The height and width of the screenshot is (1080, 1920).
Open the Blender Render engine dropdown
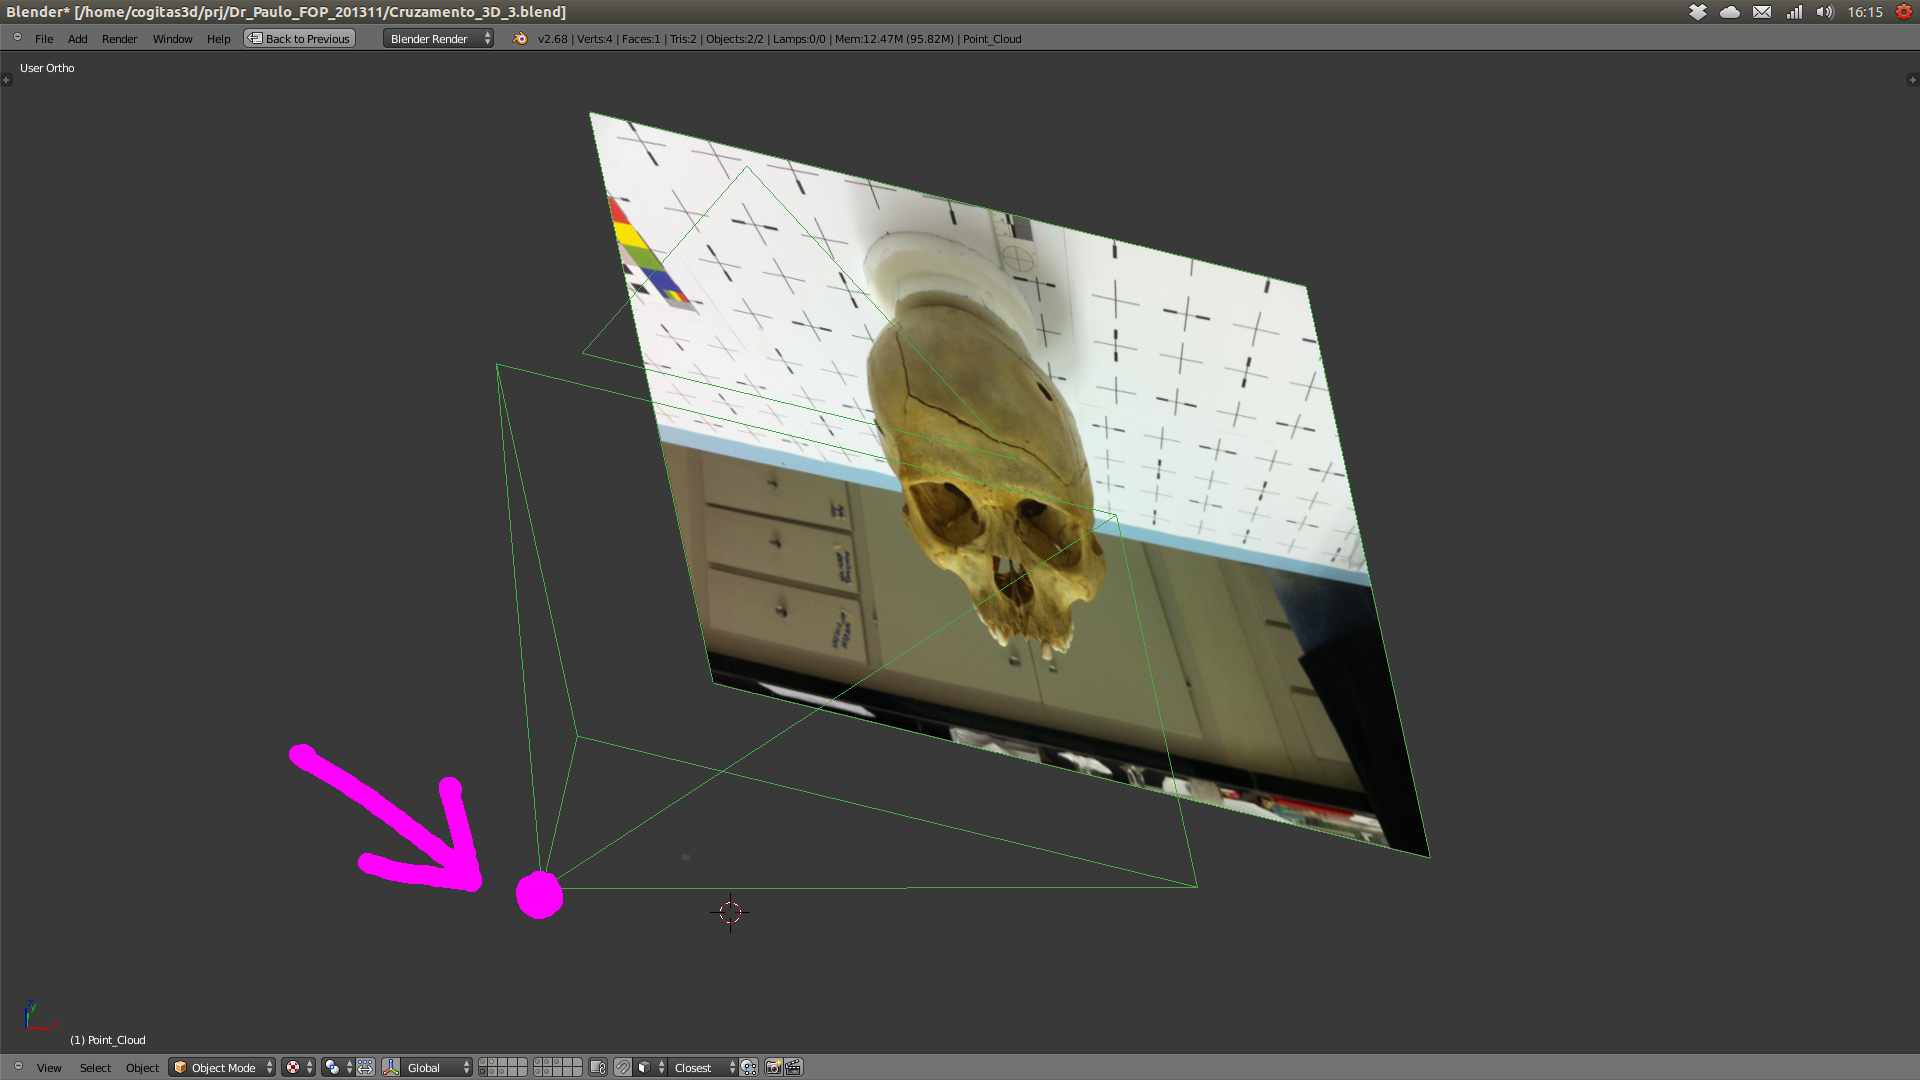(438, 39)
